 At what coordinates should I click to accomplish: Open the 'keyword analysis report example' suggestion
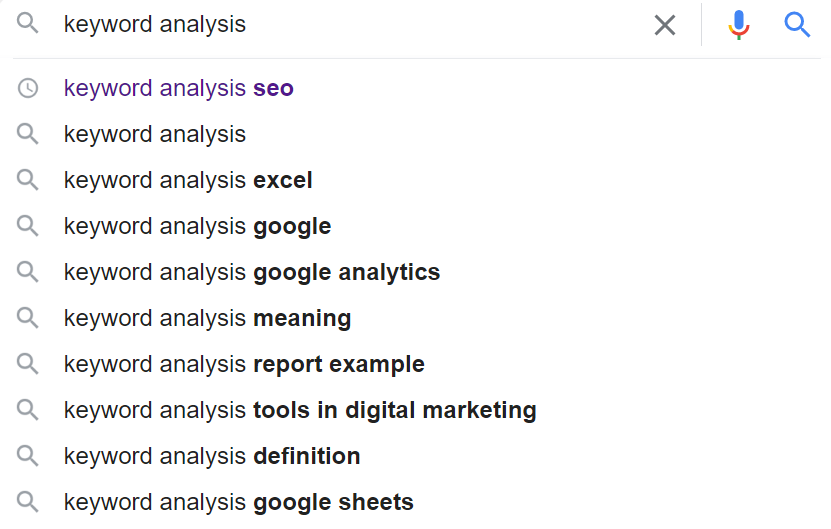coord(244,364)
